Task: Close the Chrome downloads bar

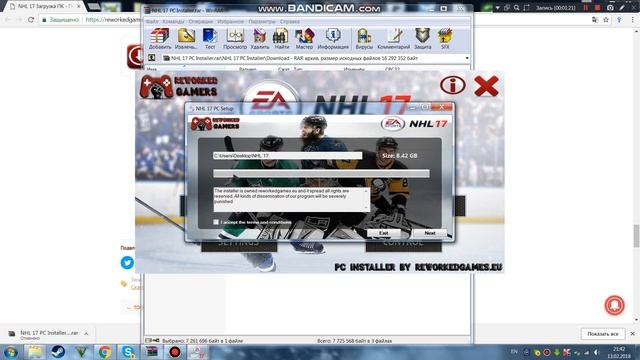Action: [x=633, y=334]
